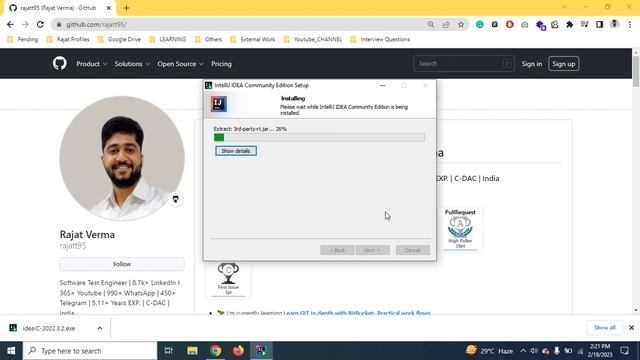
Task: Open the External Work bookmark folder
Action: 253,39
